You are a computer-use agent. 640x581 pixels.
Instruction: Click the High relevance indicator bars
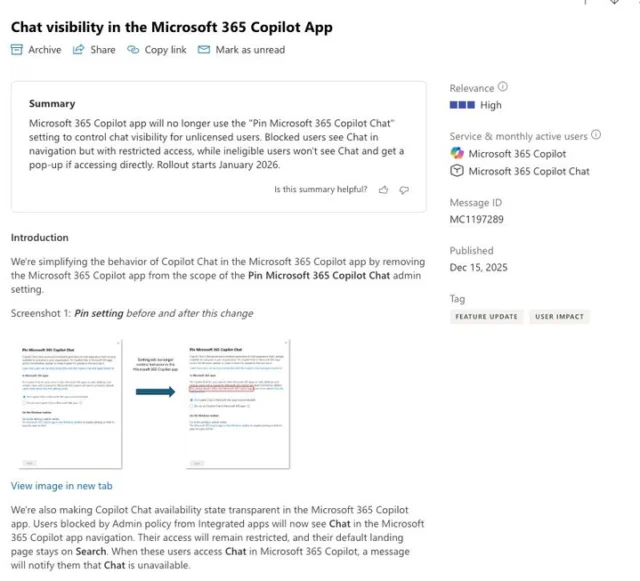click(462, 105)
